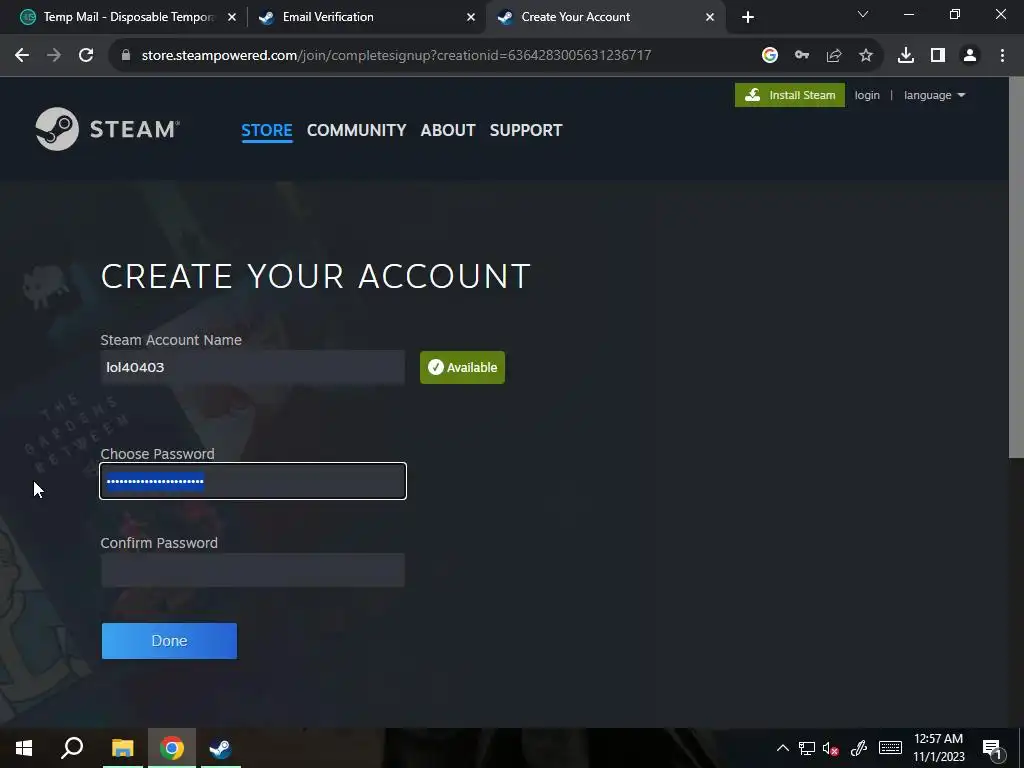Viewport: 1024px width, 768px height.
Task: Open the COMMUNITY menu
Action: click(357, 130)
